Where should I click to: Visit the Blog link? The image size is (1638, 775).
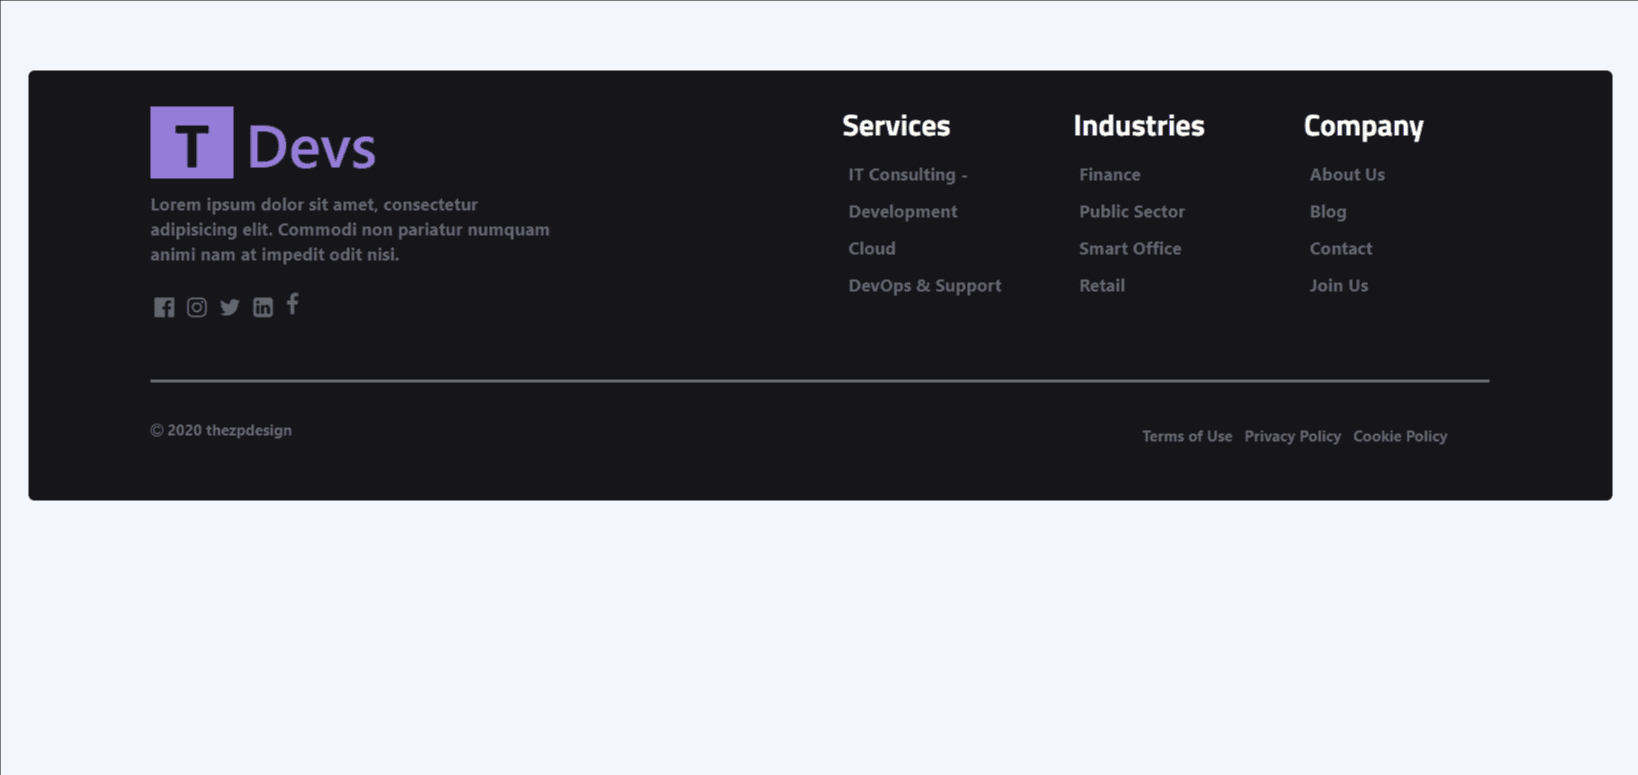click(x=1328, y=211)
